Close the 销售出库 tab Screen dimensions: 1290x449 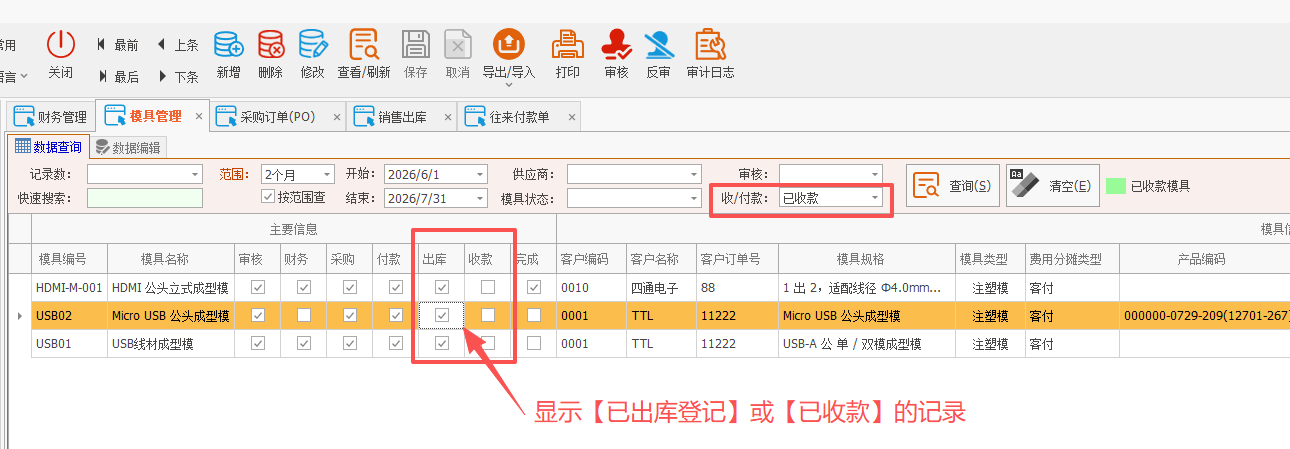coord(447,117)
